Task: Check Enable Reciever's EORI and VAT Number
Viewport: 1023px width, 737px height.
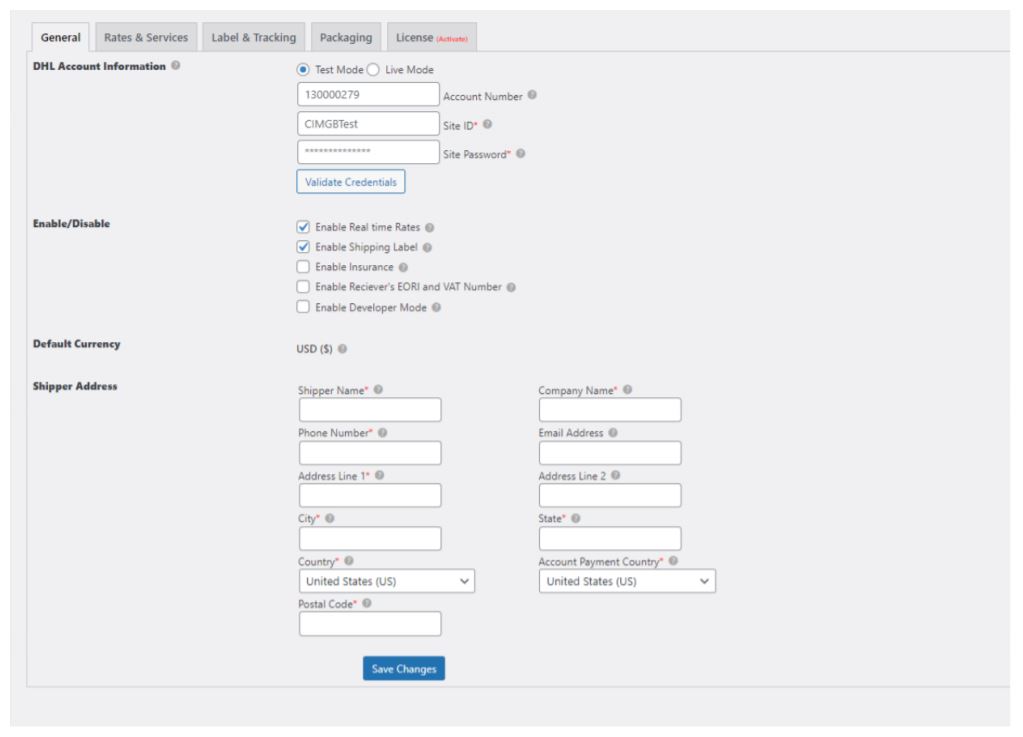Action: (303, 287)
